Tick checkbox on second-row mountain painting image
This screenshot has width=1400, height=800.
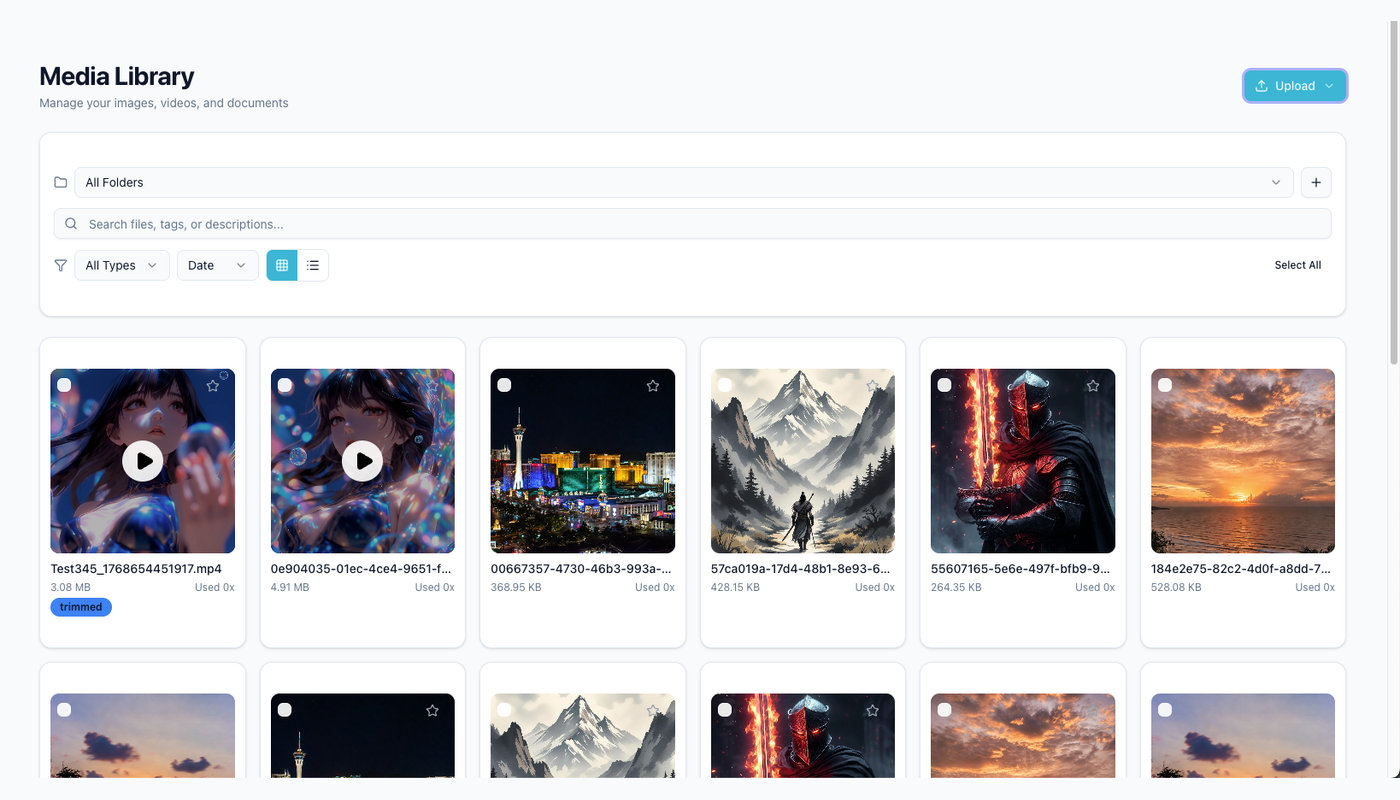click(x=504, y=710)
